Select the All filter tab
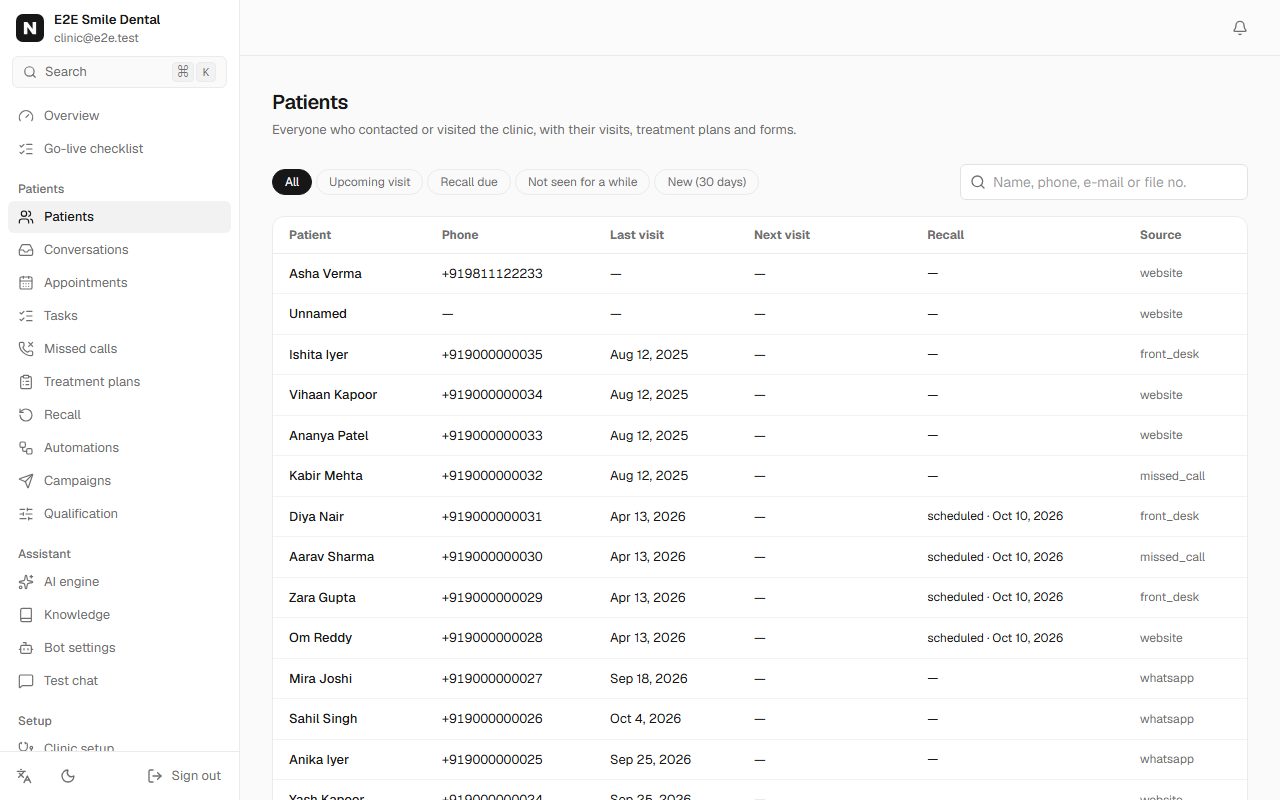Image resolution: width=1280 pixels, height=800 pixels. tap(292, 182)
